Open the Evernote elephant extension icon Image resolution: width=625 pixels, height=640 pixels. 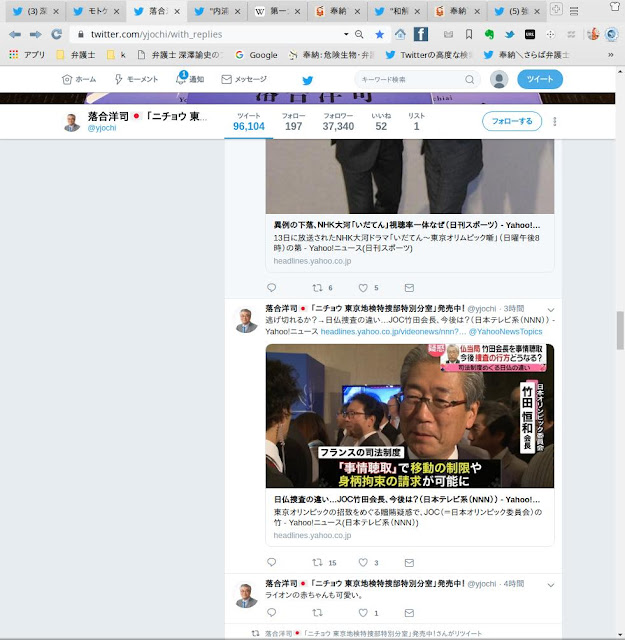click(x=489, y=35)
